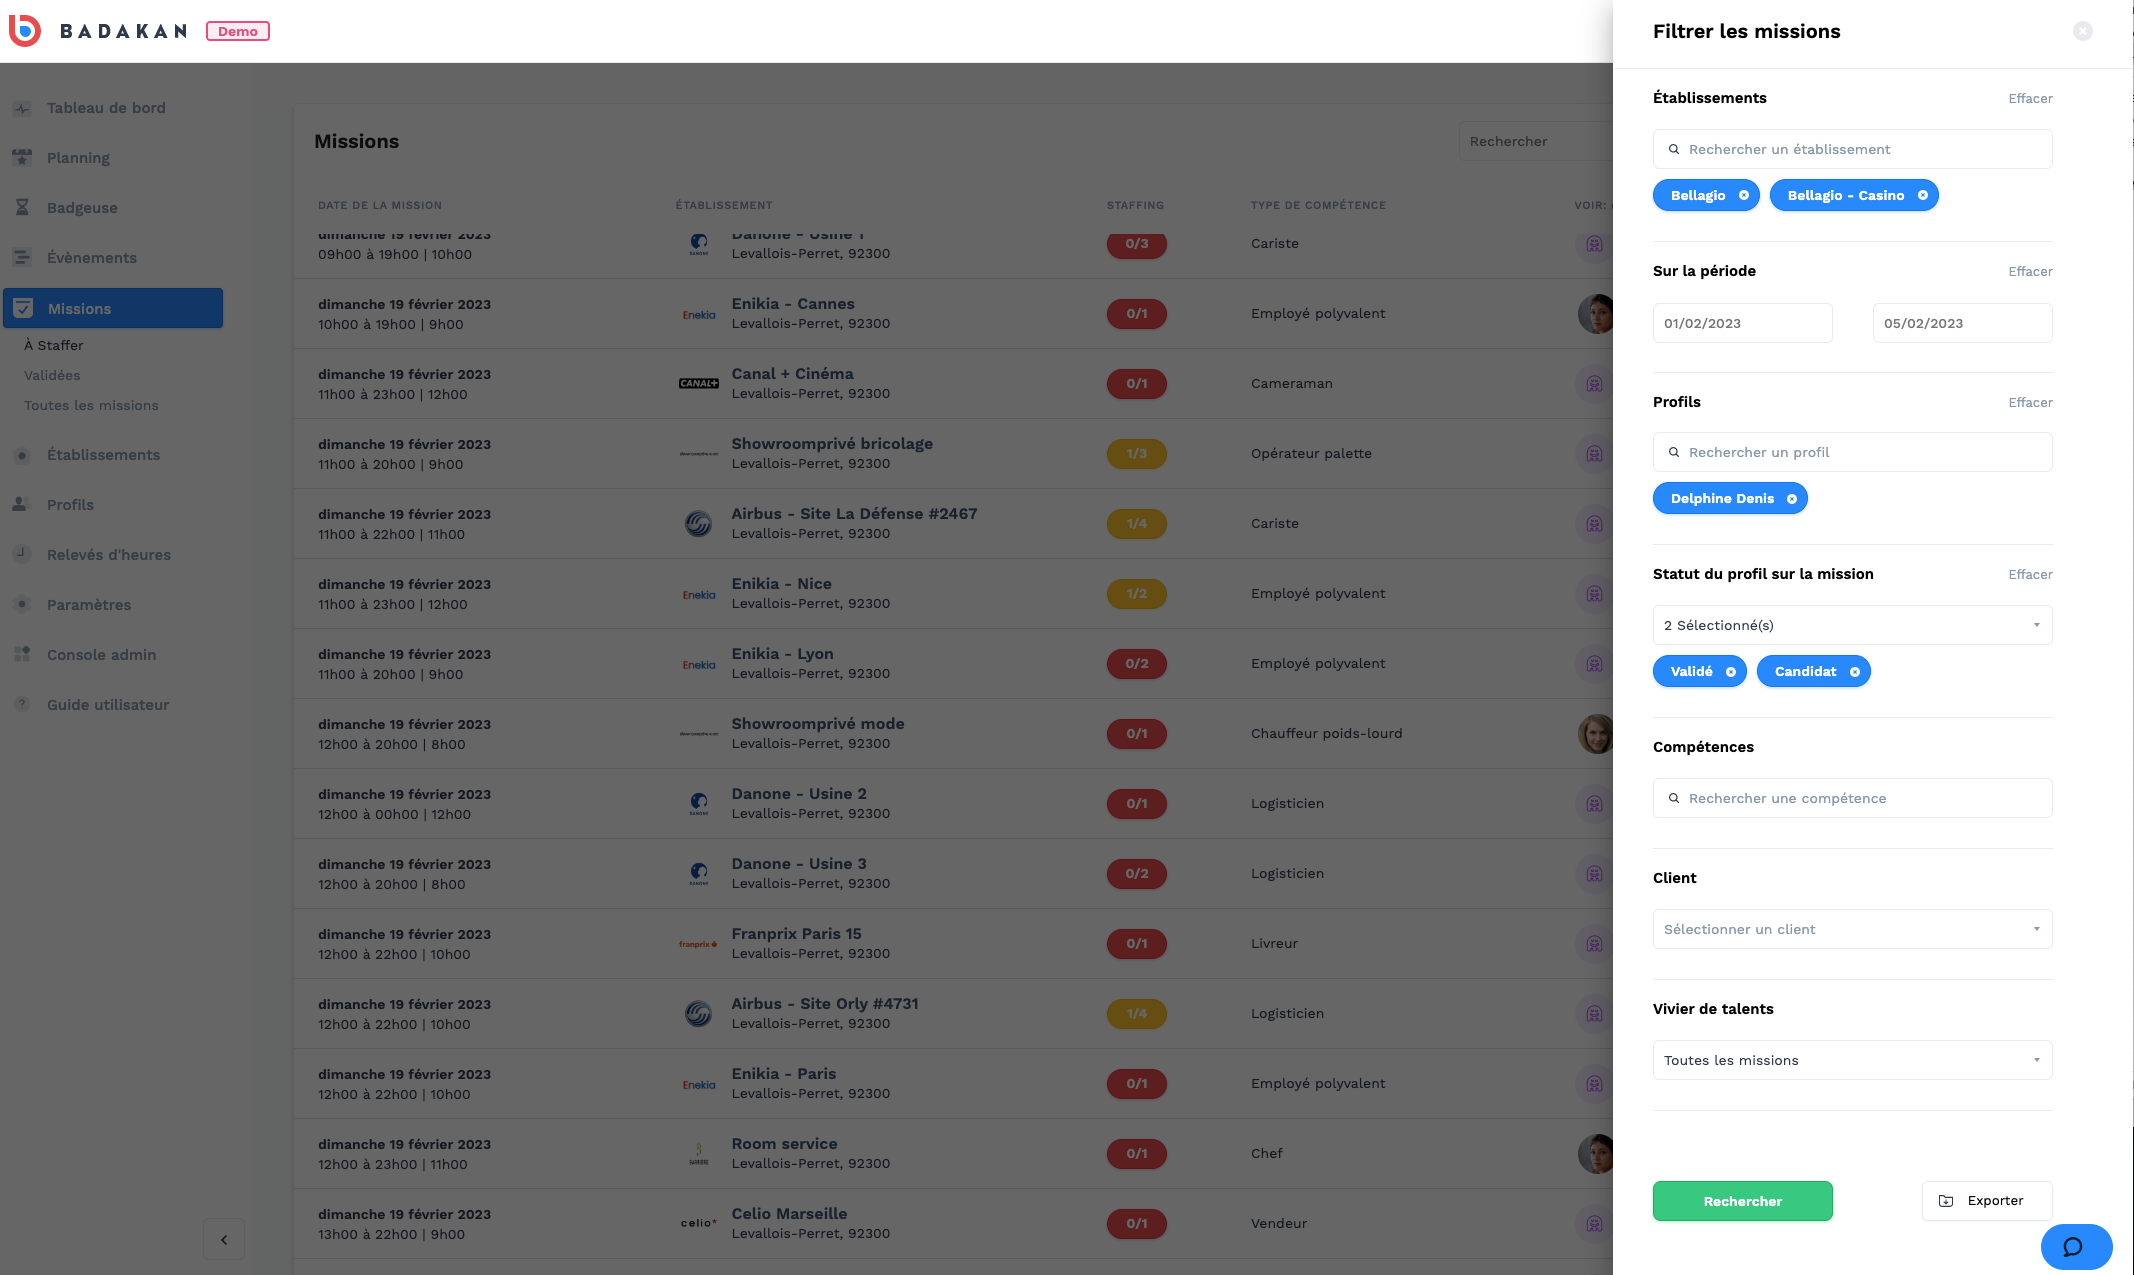
Task: Go to Toutes les missions submenu
Action: pyautogui.click(x=91, y=405)
